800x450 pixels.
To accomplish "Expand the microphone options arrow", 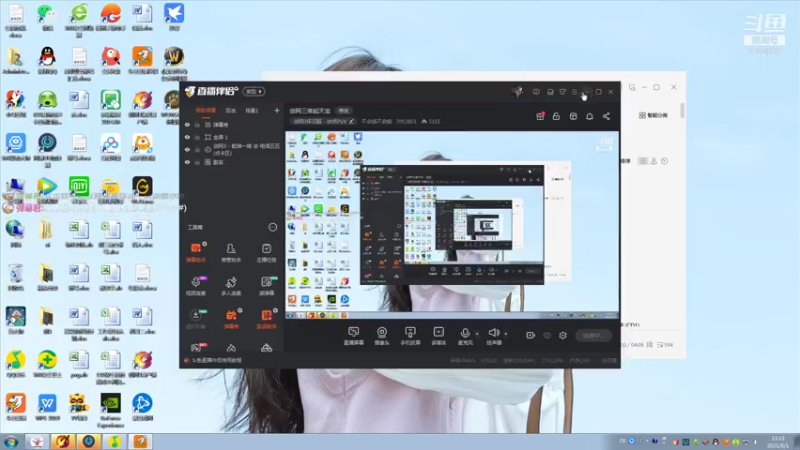I will [x=477, y=334].
